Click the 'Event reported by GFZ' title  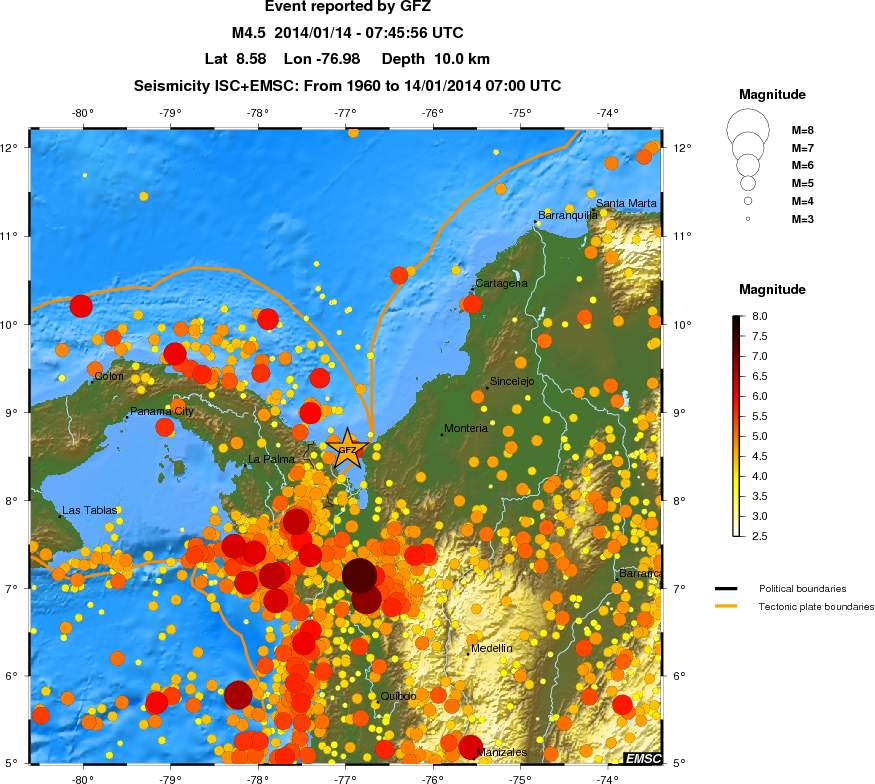pos(348,7)
